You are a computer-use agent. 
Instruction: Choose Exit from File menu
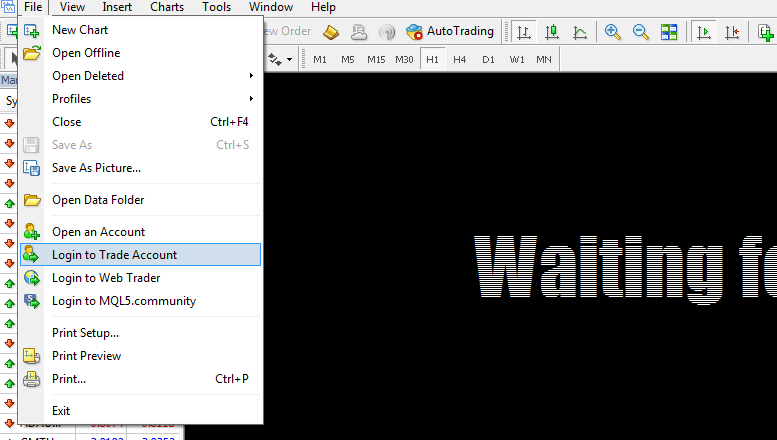pyautogui.click(x=140, y=411)
